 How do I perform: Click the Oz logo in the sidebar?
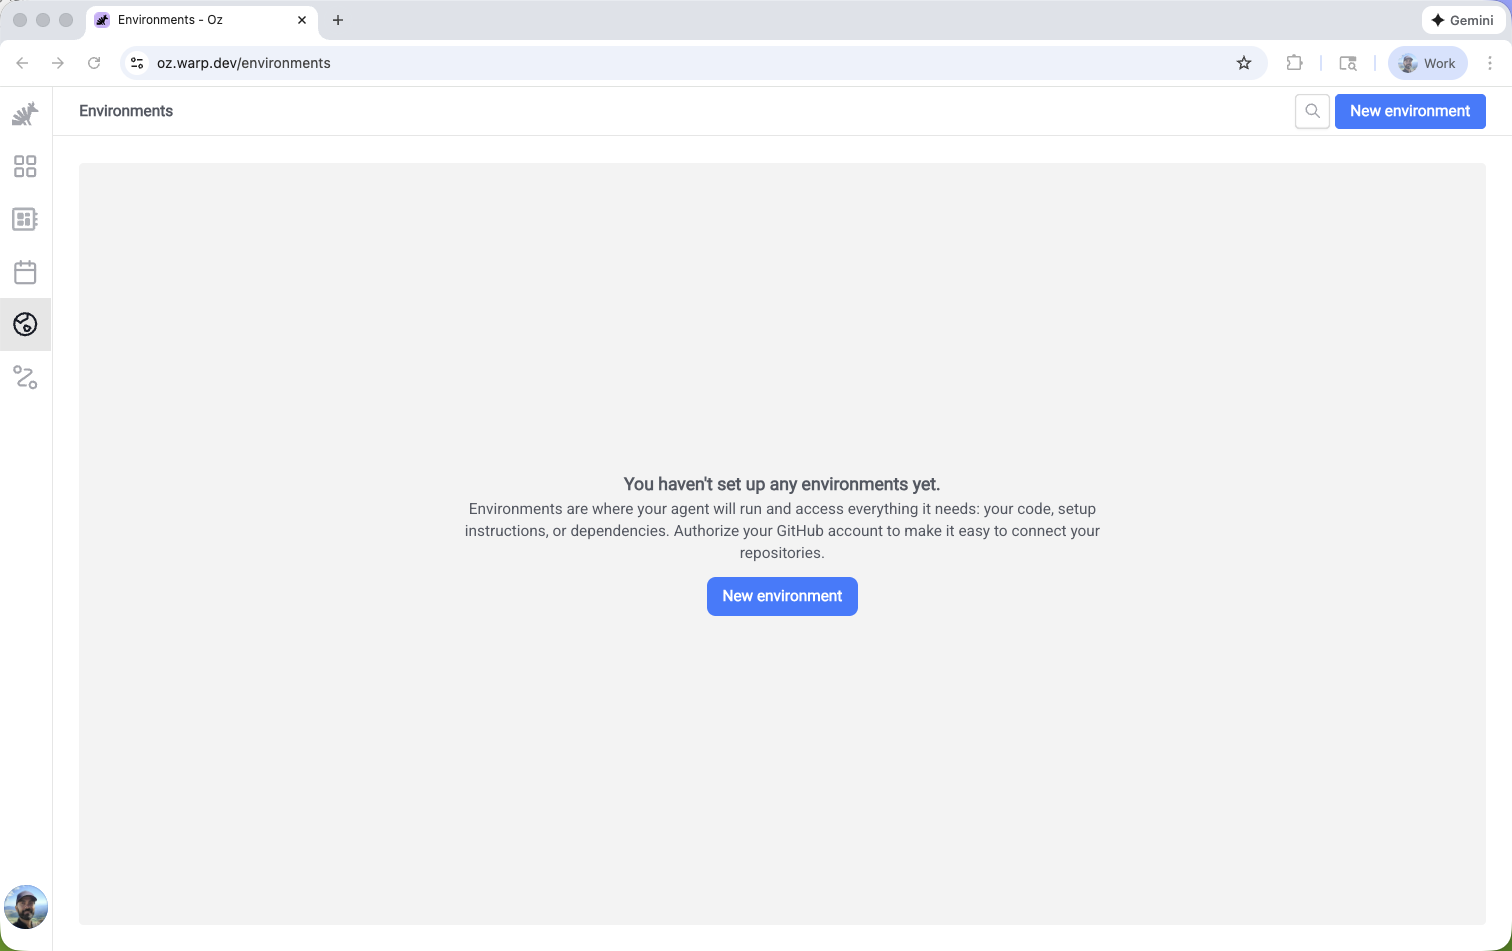(25, 114)
